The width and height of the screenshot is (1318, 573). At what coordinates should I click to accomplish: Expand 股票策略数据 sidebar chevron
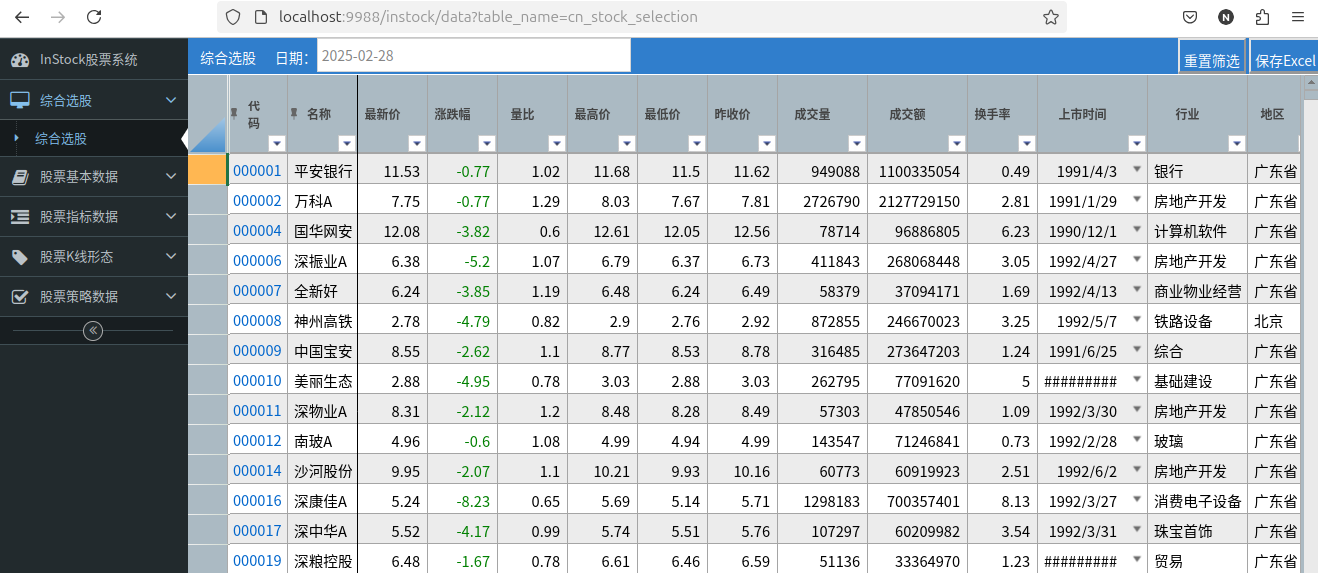171,297
